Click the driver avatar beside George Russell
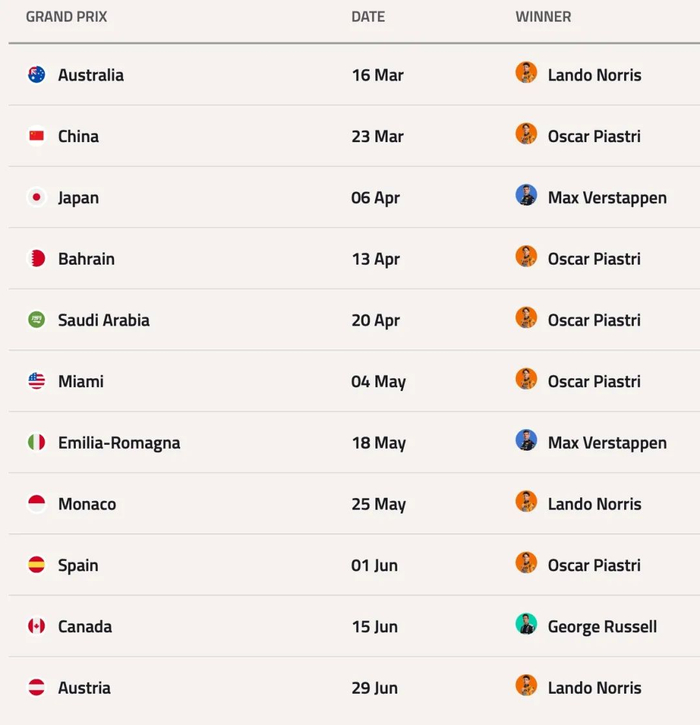The height and width of the screenshot is (725, 700). pos(526,624)
